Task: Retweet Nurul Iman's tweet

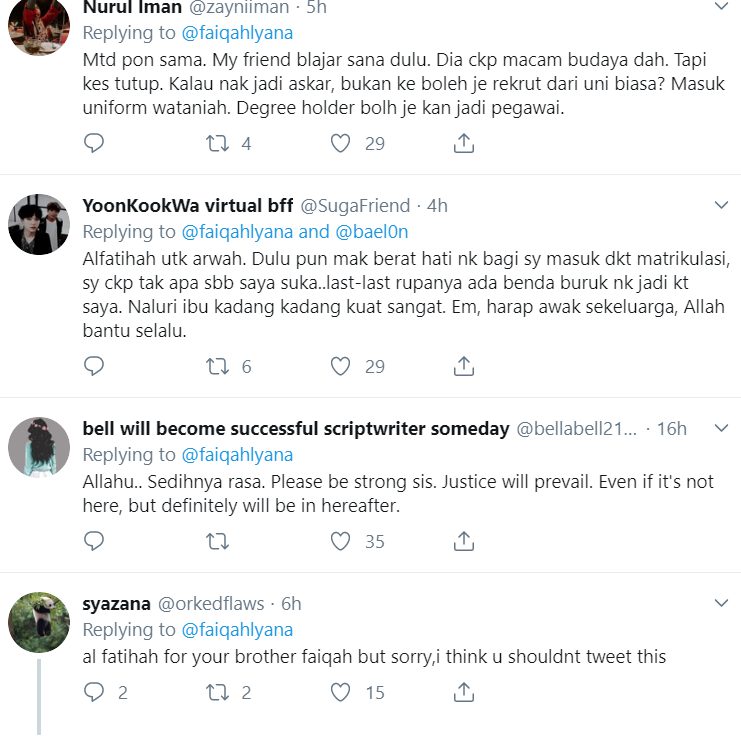Action: point(217,144)
